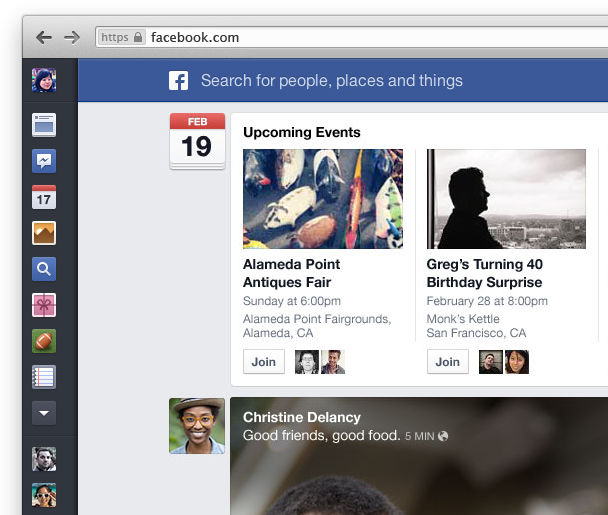Open the football sidebar icon
The height and width of the screenshot is (515, 608).
pos(44,341)
